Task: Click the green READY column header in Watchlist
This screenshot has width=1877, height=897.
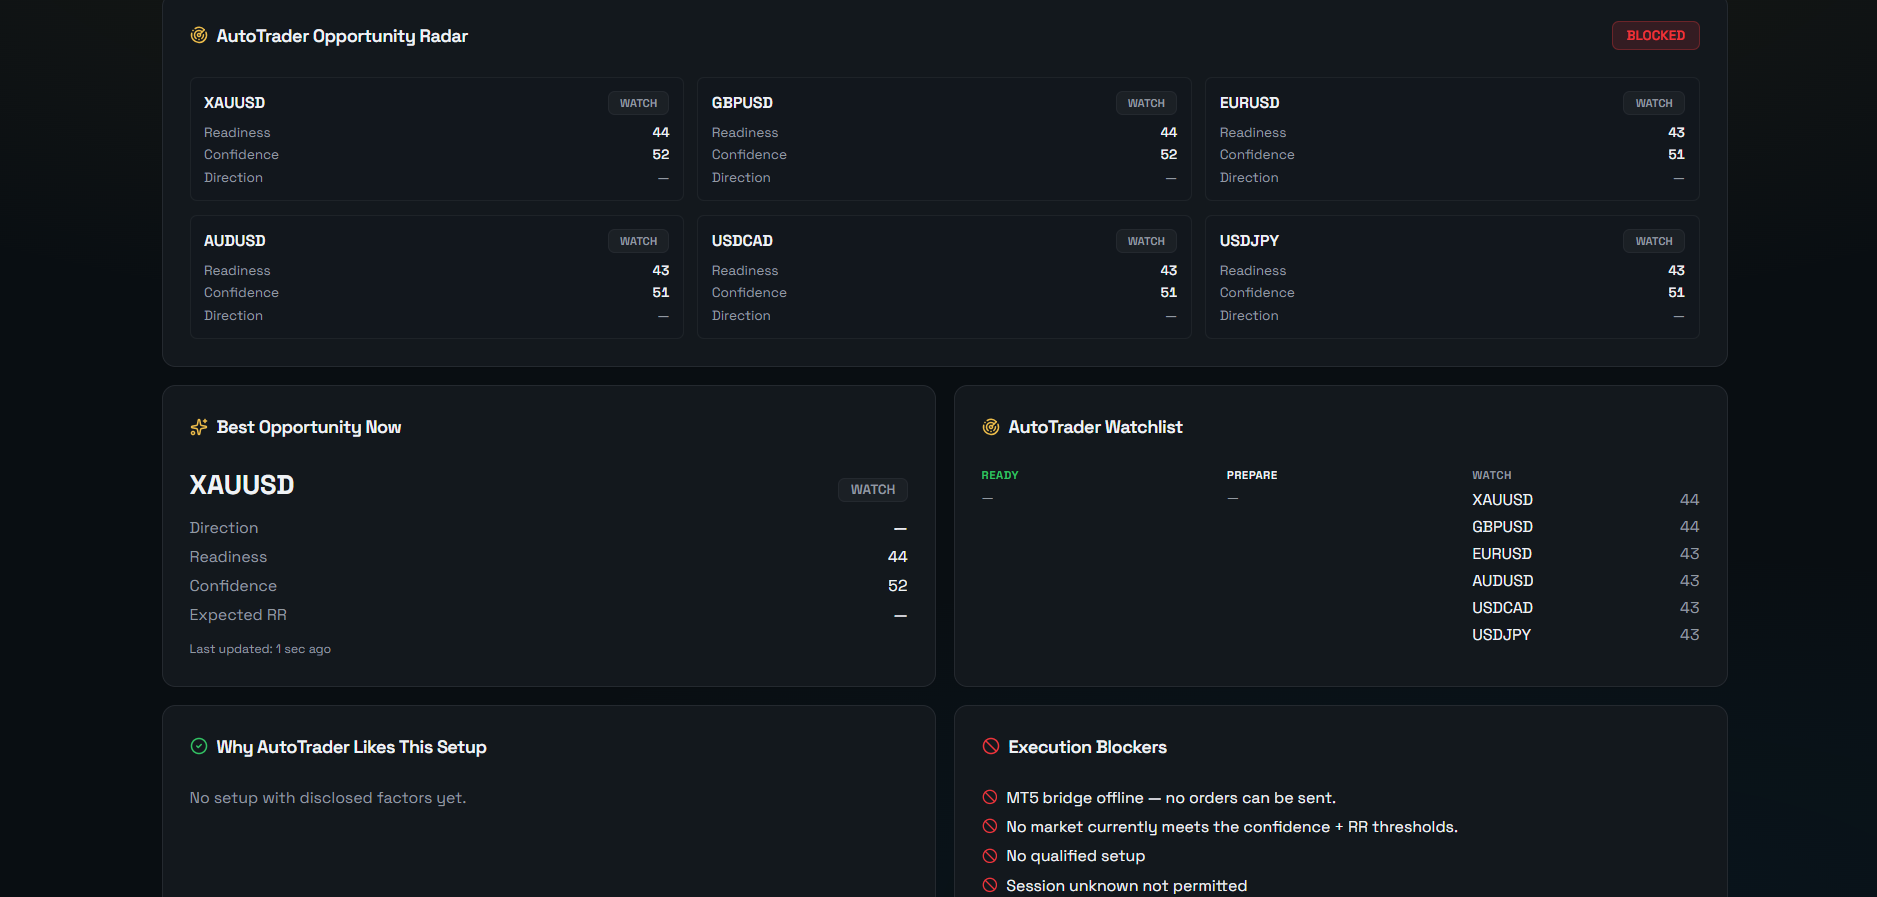Action: coord(1000,475)
